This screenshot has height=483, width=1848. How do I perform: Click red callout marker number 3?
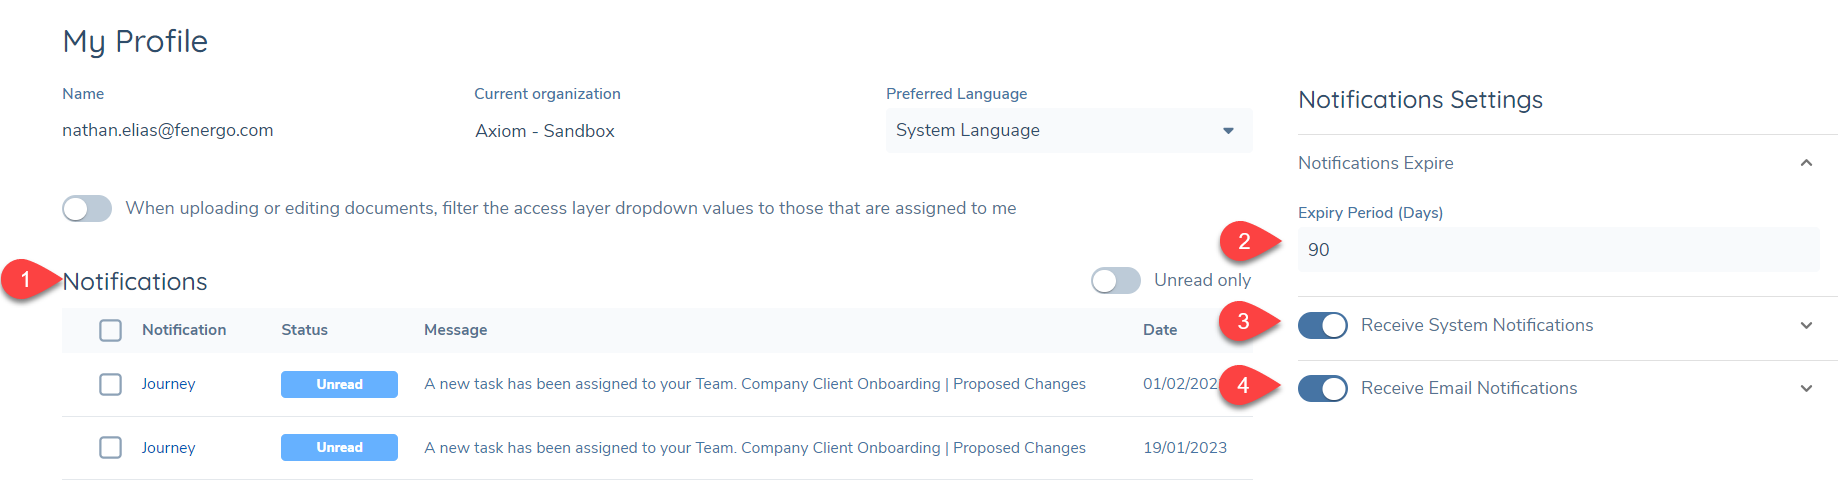coord(1243,322)
